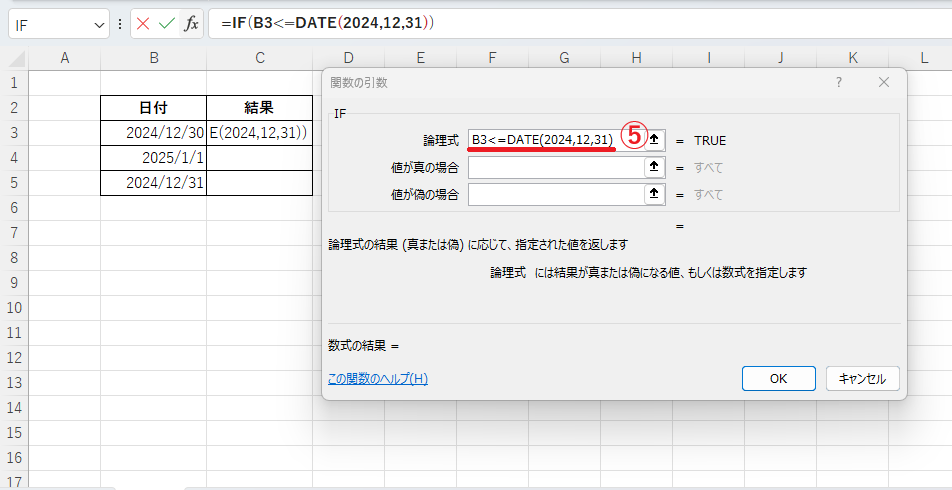
Task: Click cell with header 結果
Action: 260,107
